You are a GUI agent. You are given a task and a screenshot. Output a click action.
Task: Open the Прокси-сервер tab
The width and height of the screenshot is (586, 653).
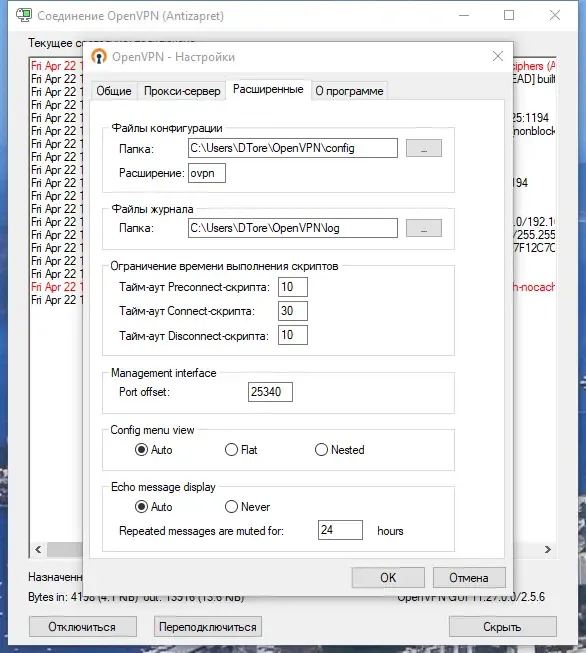182,91
